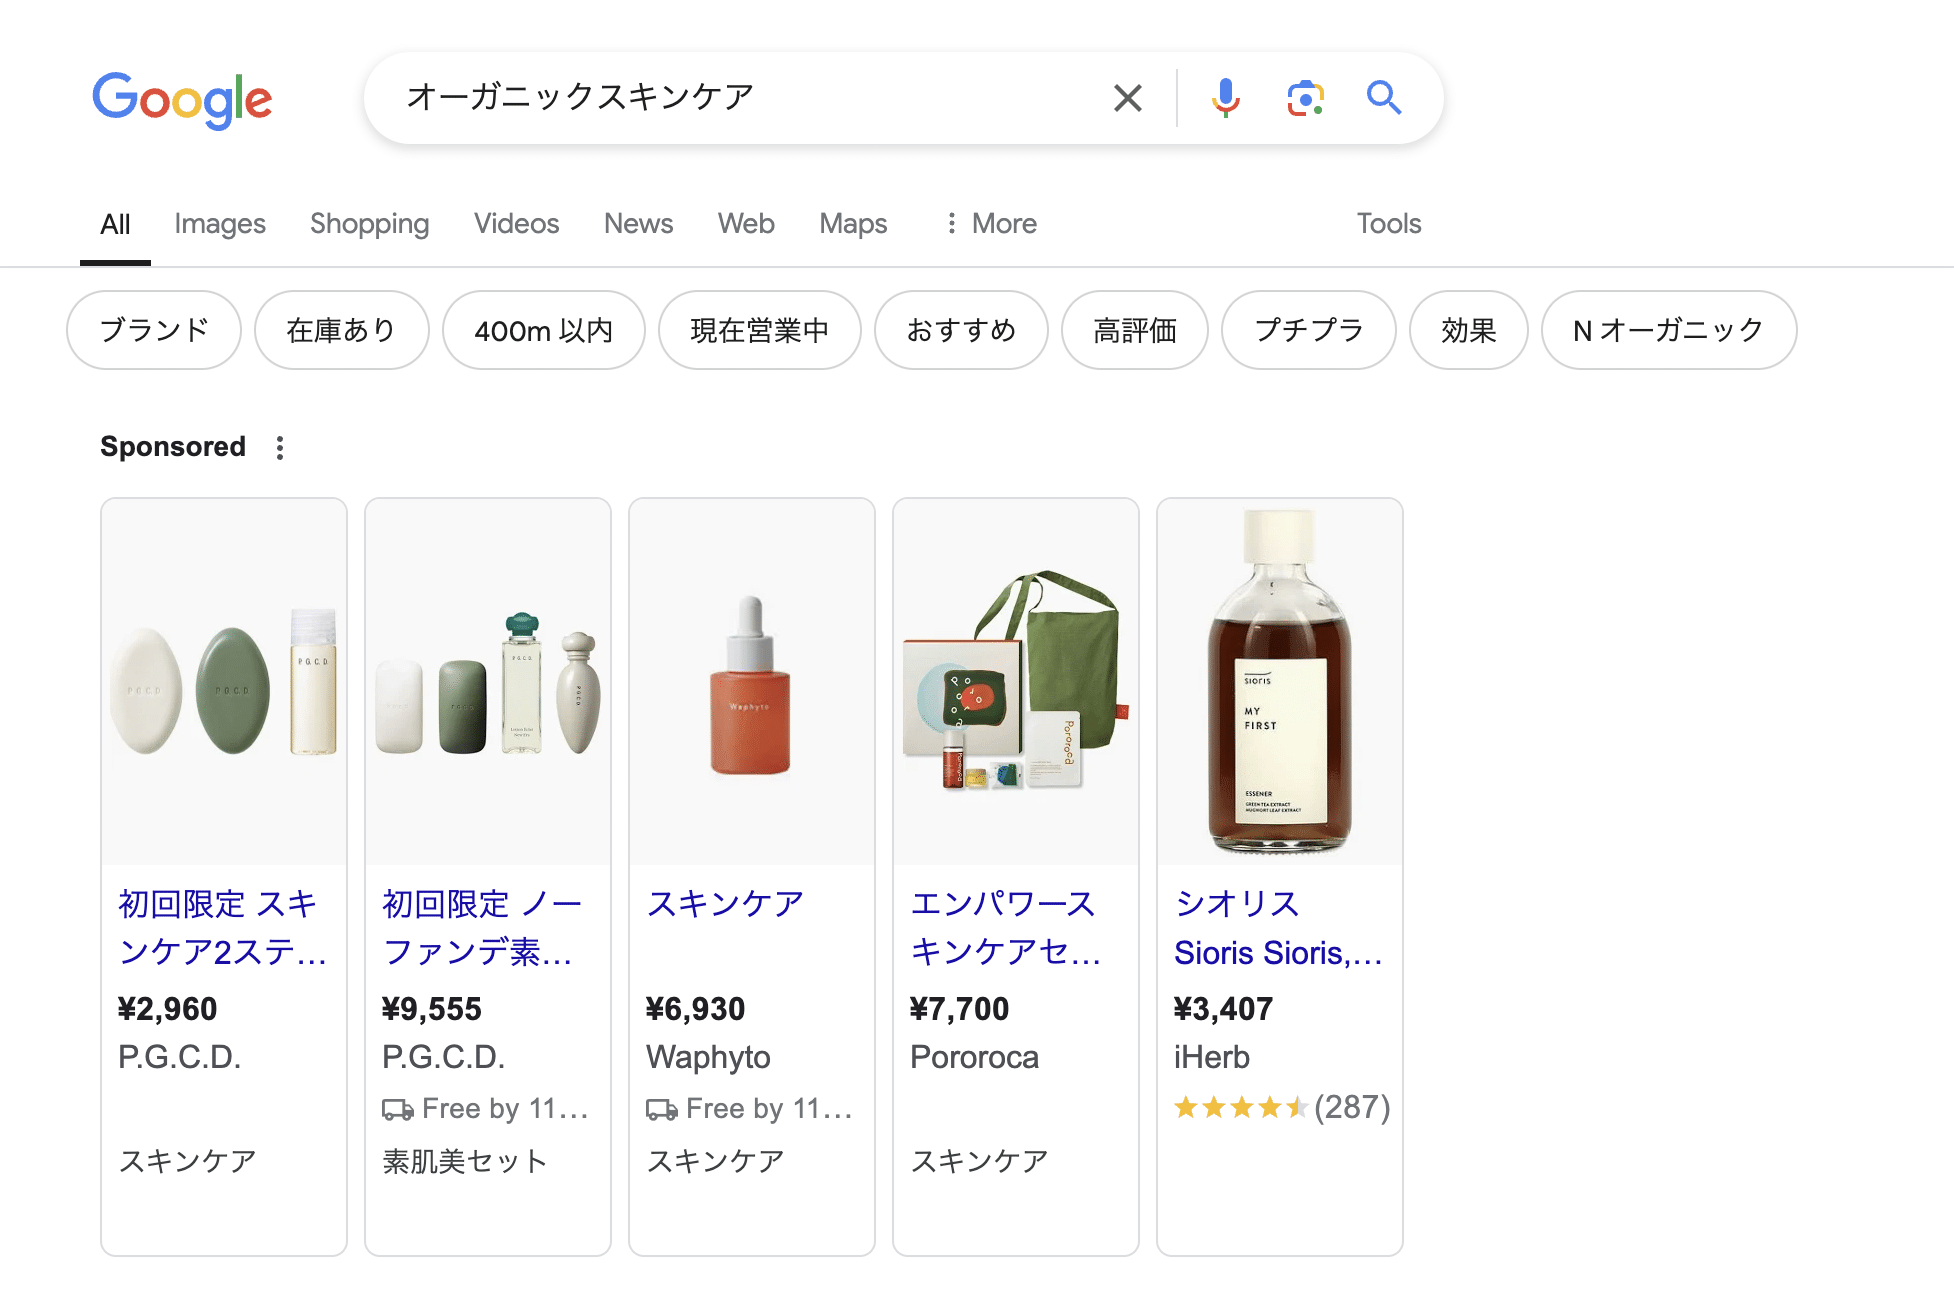
Task: Clear the search query with the X icon
Action: click(x=1127, y=97)
